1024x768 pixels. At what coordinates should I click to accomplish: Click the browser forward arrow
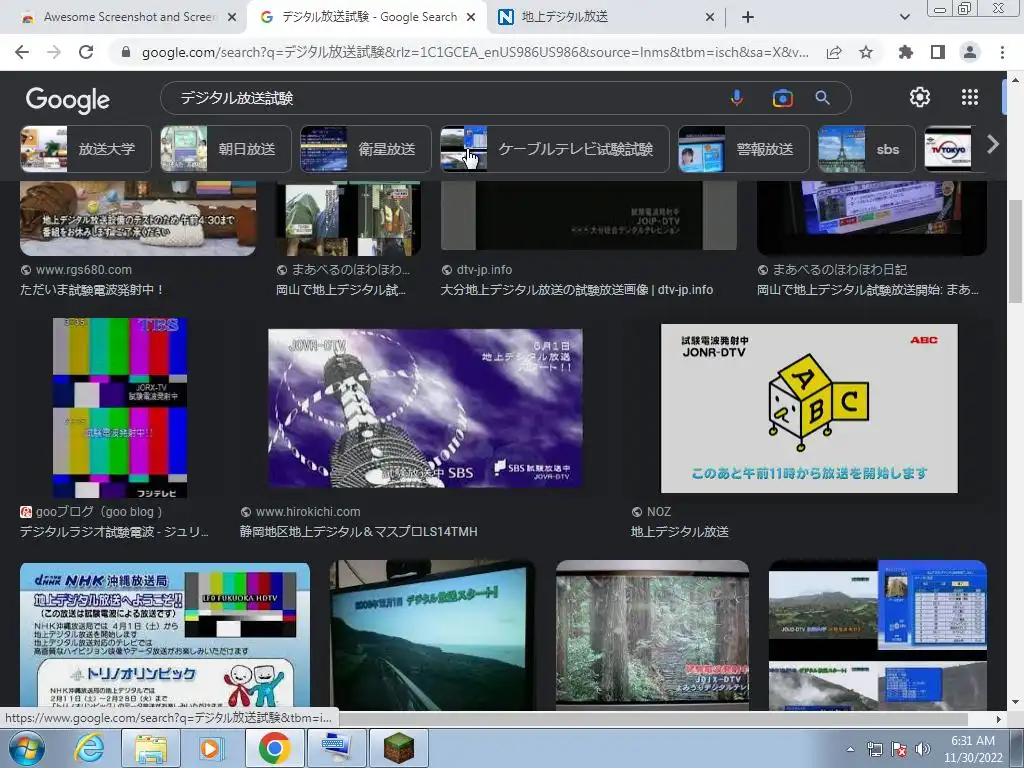(x=54, y=52)
